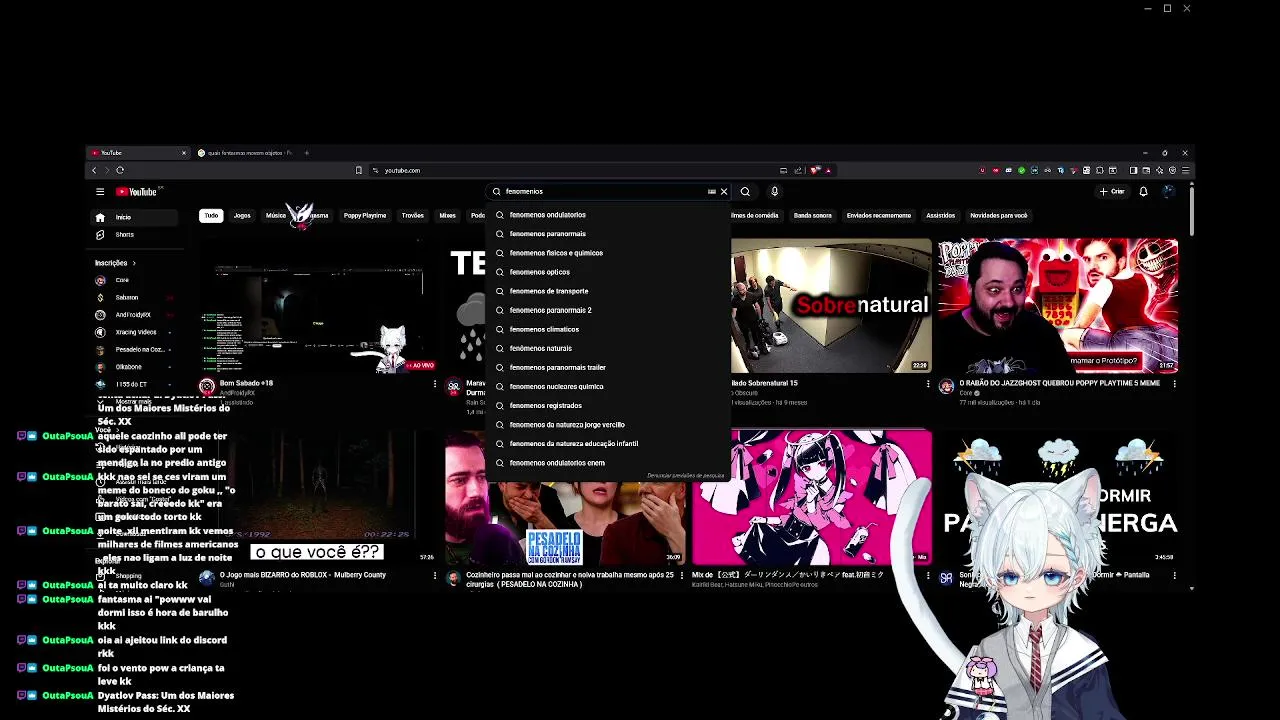Choose suggestion 'fenomenos opticos'

tap(610, 272)
